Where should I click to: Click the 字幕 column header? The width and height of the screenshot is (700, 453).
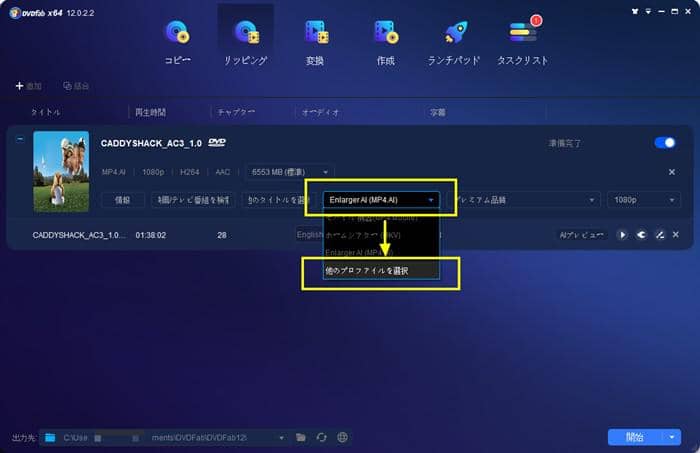(438, 112)
